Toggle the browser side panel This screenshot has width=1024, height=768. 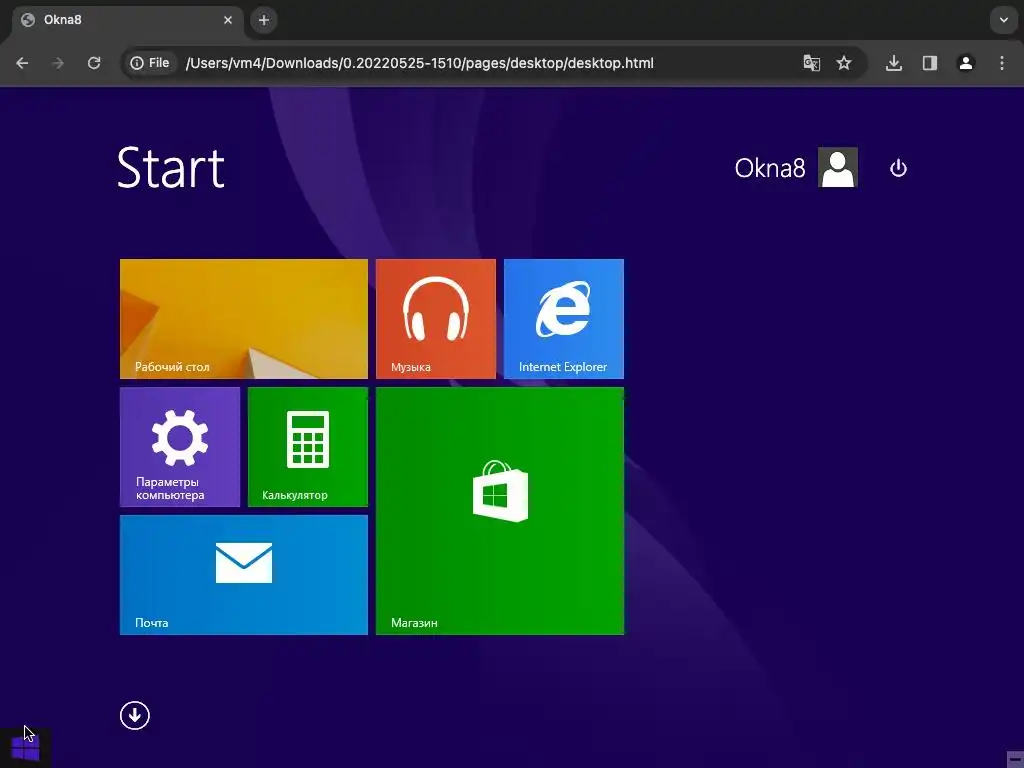pos(930,63)
